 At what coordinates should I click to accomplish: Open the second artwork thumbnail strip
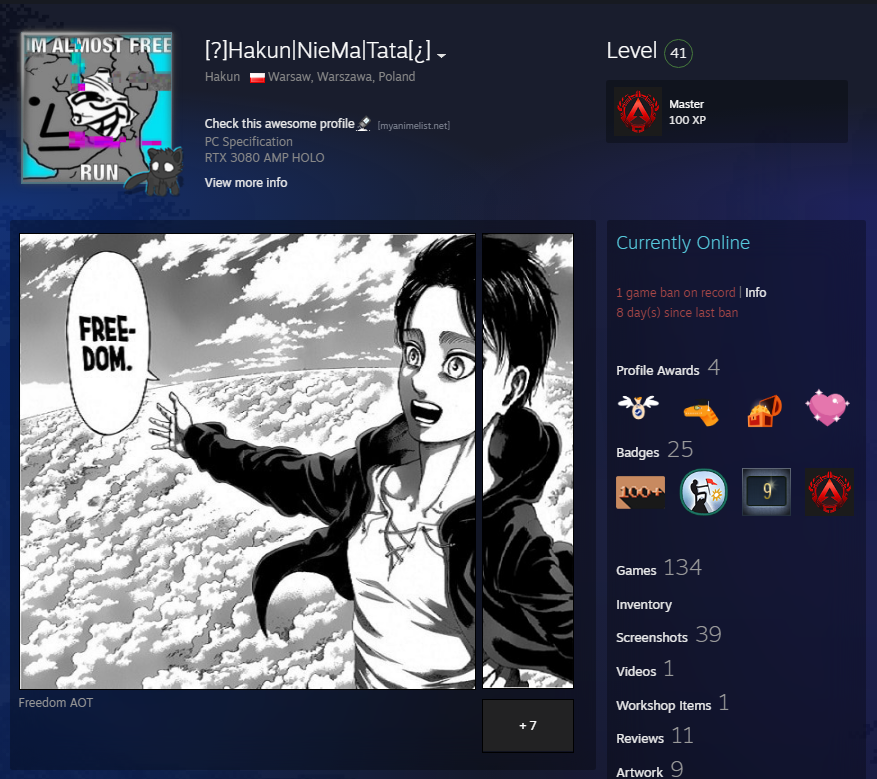pyautogui.click(x=528, y=461)
